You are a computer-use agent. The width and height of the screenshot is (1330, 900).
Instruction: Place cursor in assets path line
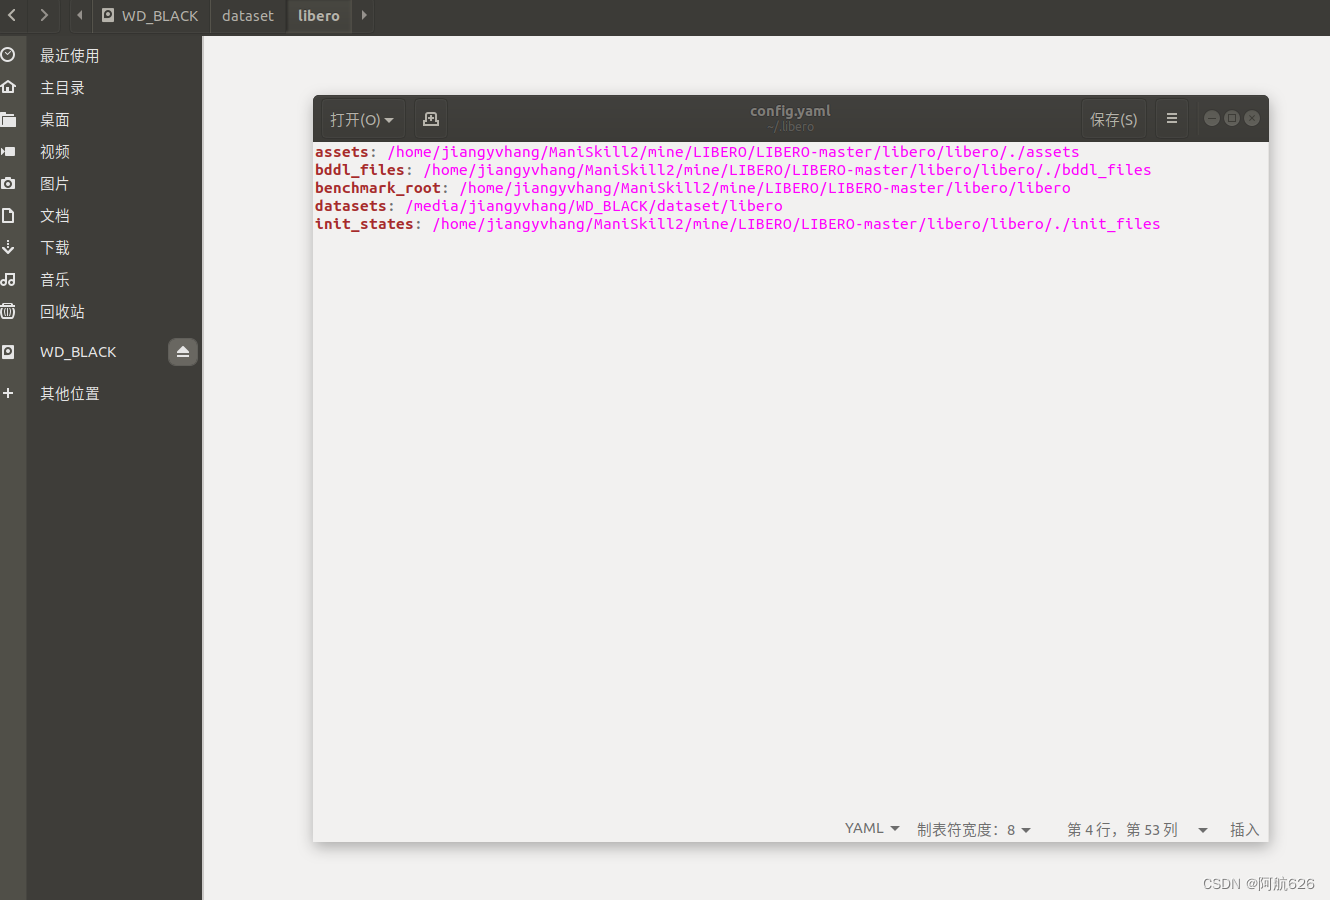(x=733, y=152)
